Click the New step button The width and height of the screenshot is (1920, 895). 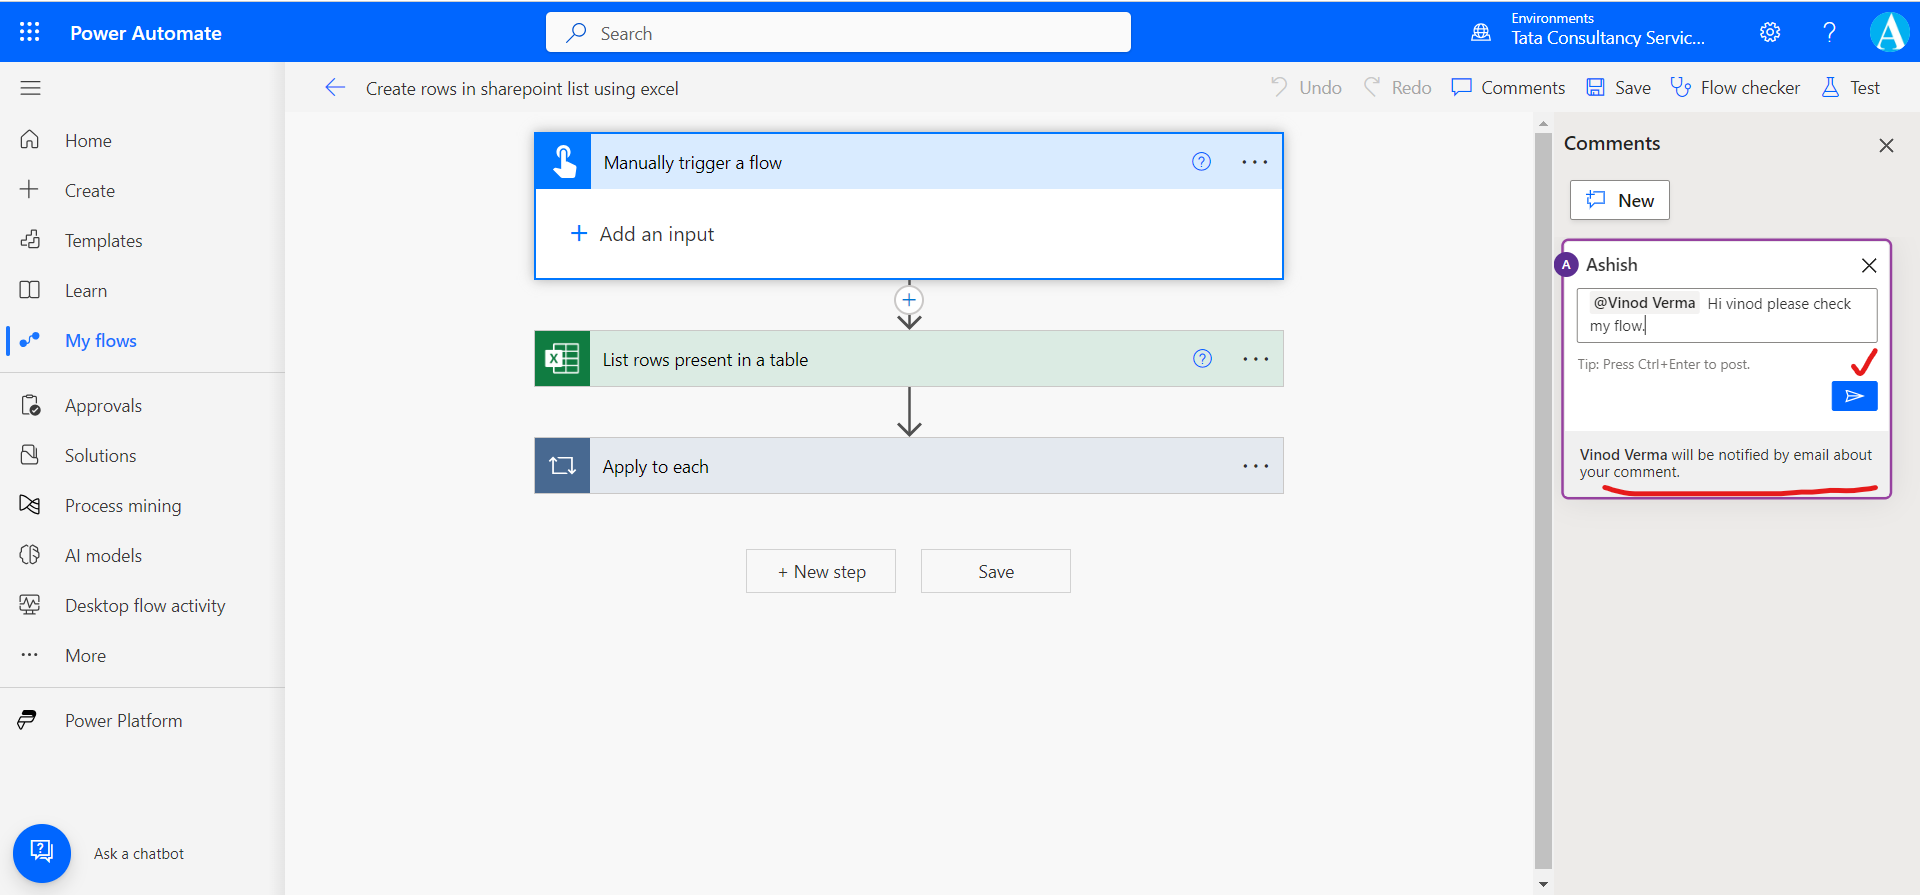[821, 571]
